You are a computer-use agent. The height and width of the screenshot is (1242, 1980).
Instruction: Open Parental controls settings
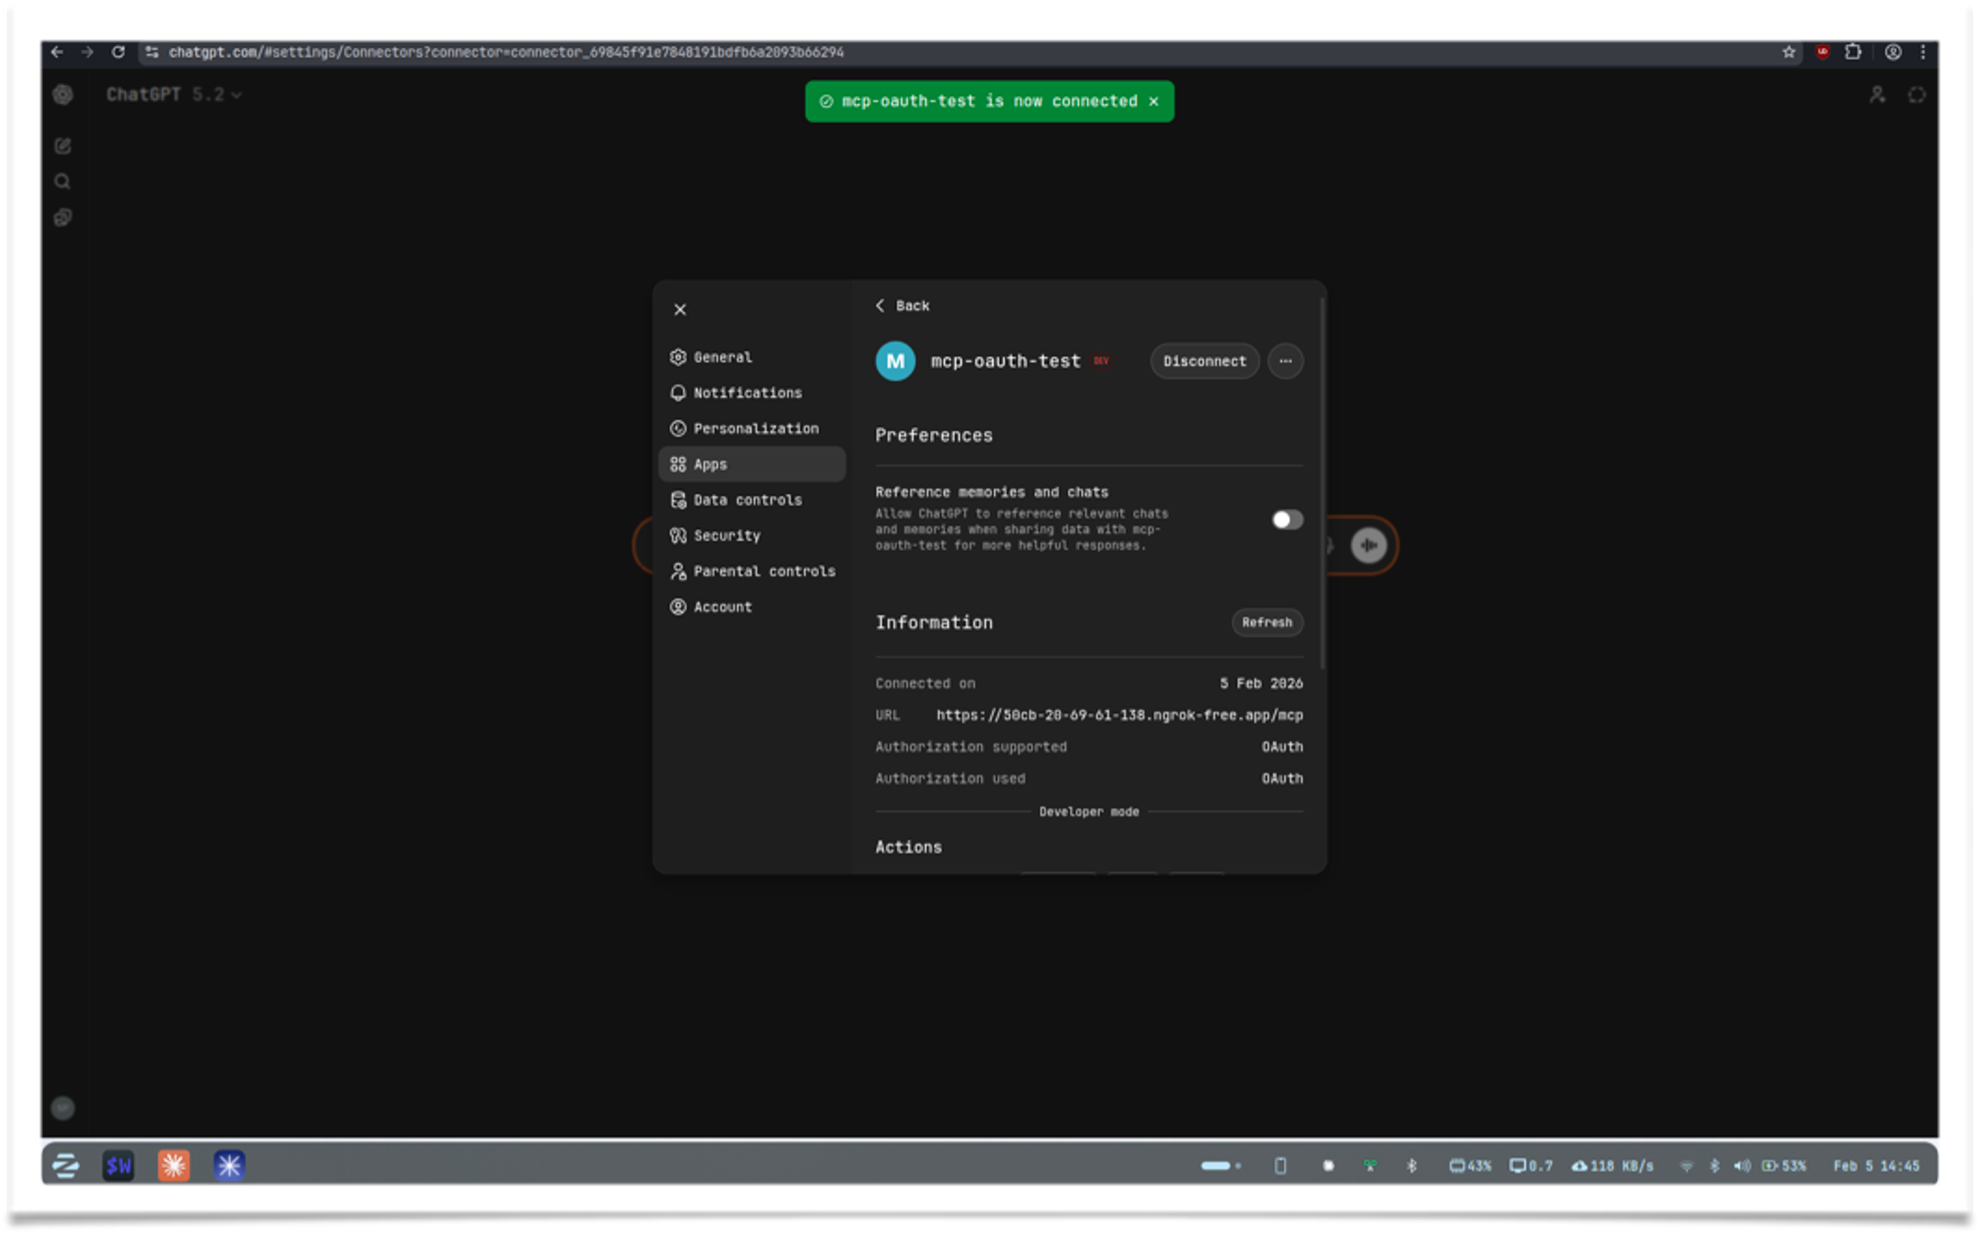(x=765, y=571)
